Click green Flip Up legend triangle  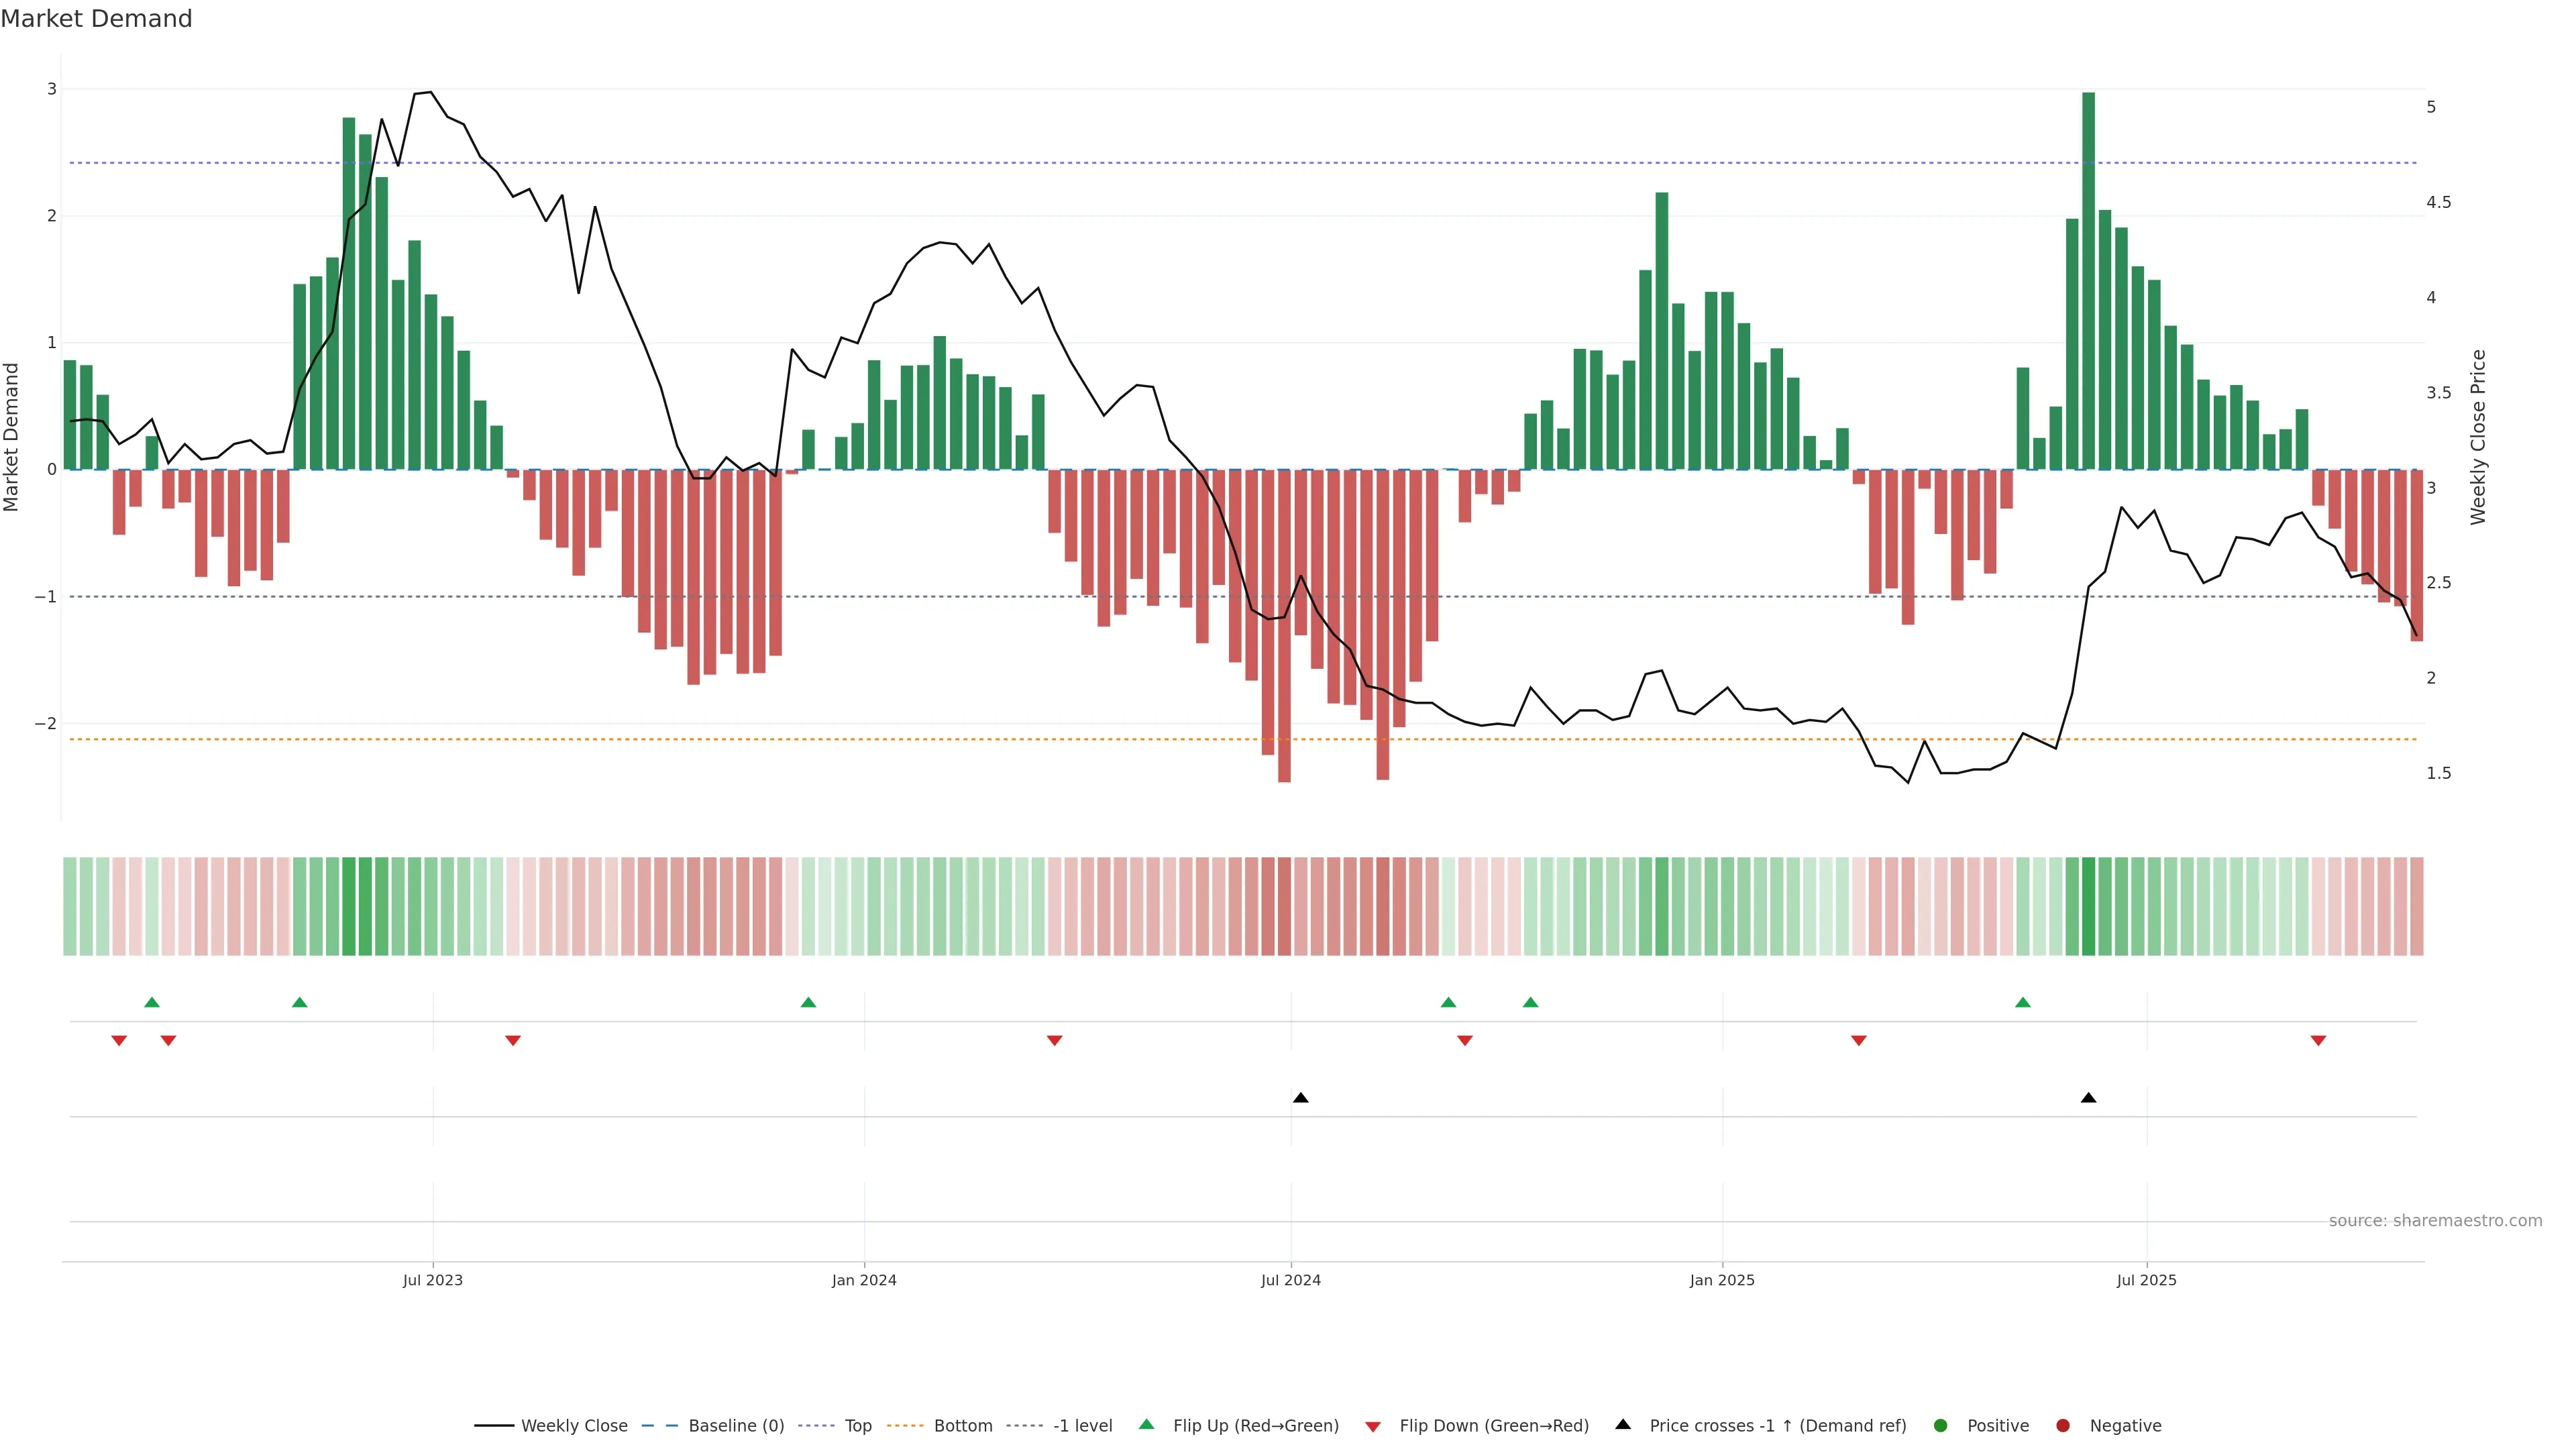[x=1147, y=1424]
